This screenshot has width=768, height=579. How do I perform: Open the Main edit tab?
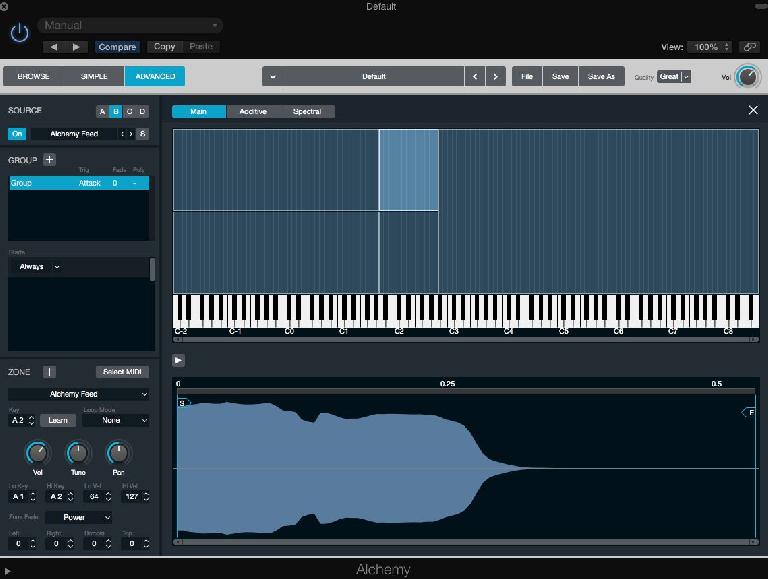[x=199, y=112]
